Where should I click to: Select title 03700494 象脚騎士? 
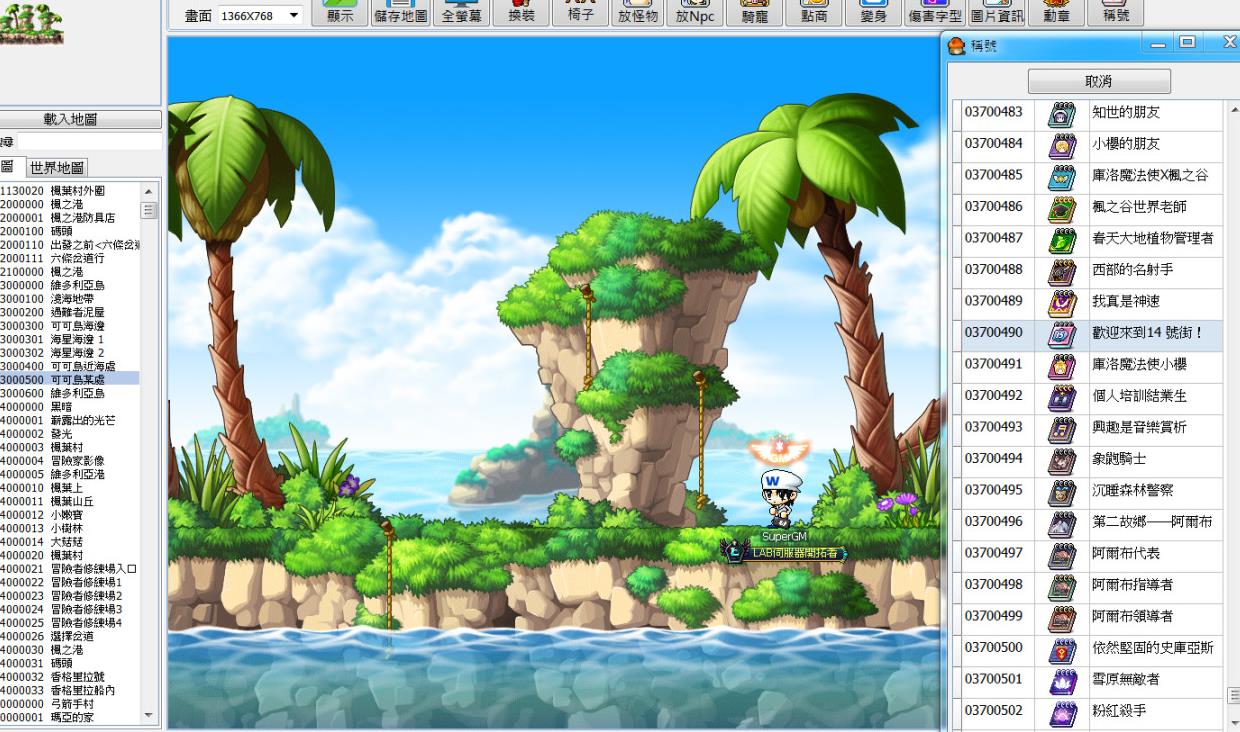pyautogui.click(x=1119, y=459)
